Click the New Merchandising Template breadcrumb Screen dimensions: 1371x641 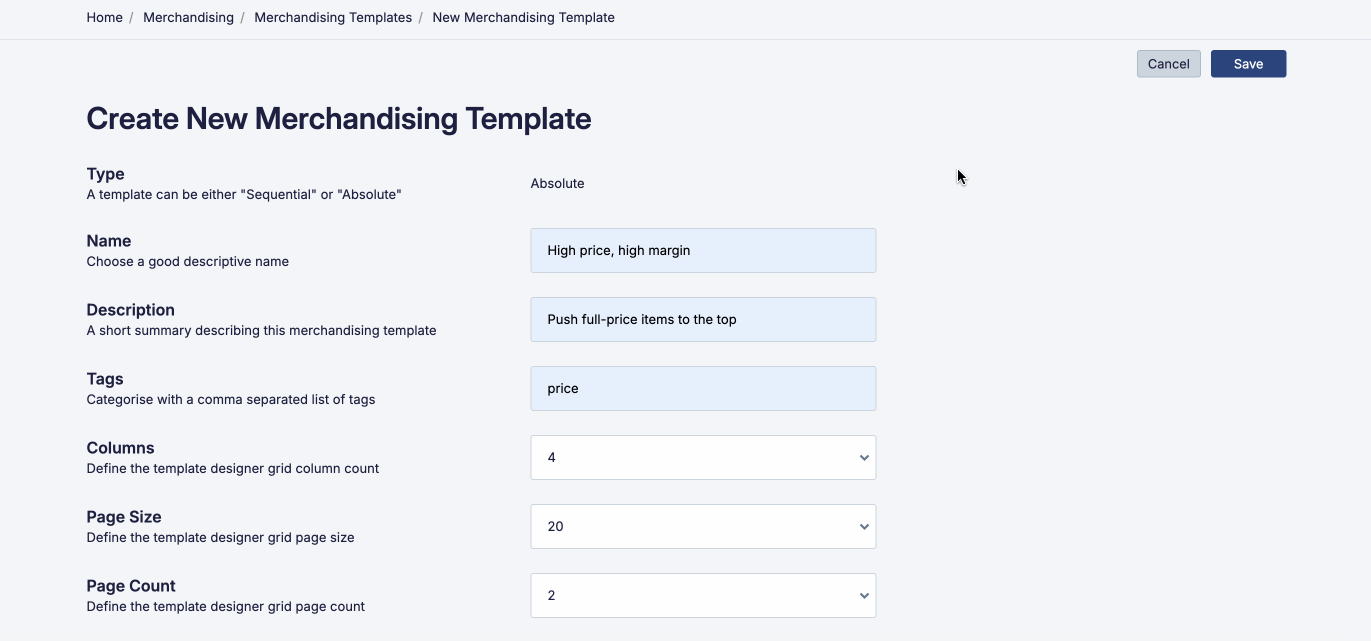[523, 17]
